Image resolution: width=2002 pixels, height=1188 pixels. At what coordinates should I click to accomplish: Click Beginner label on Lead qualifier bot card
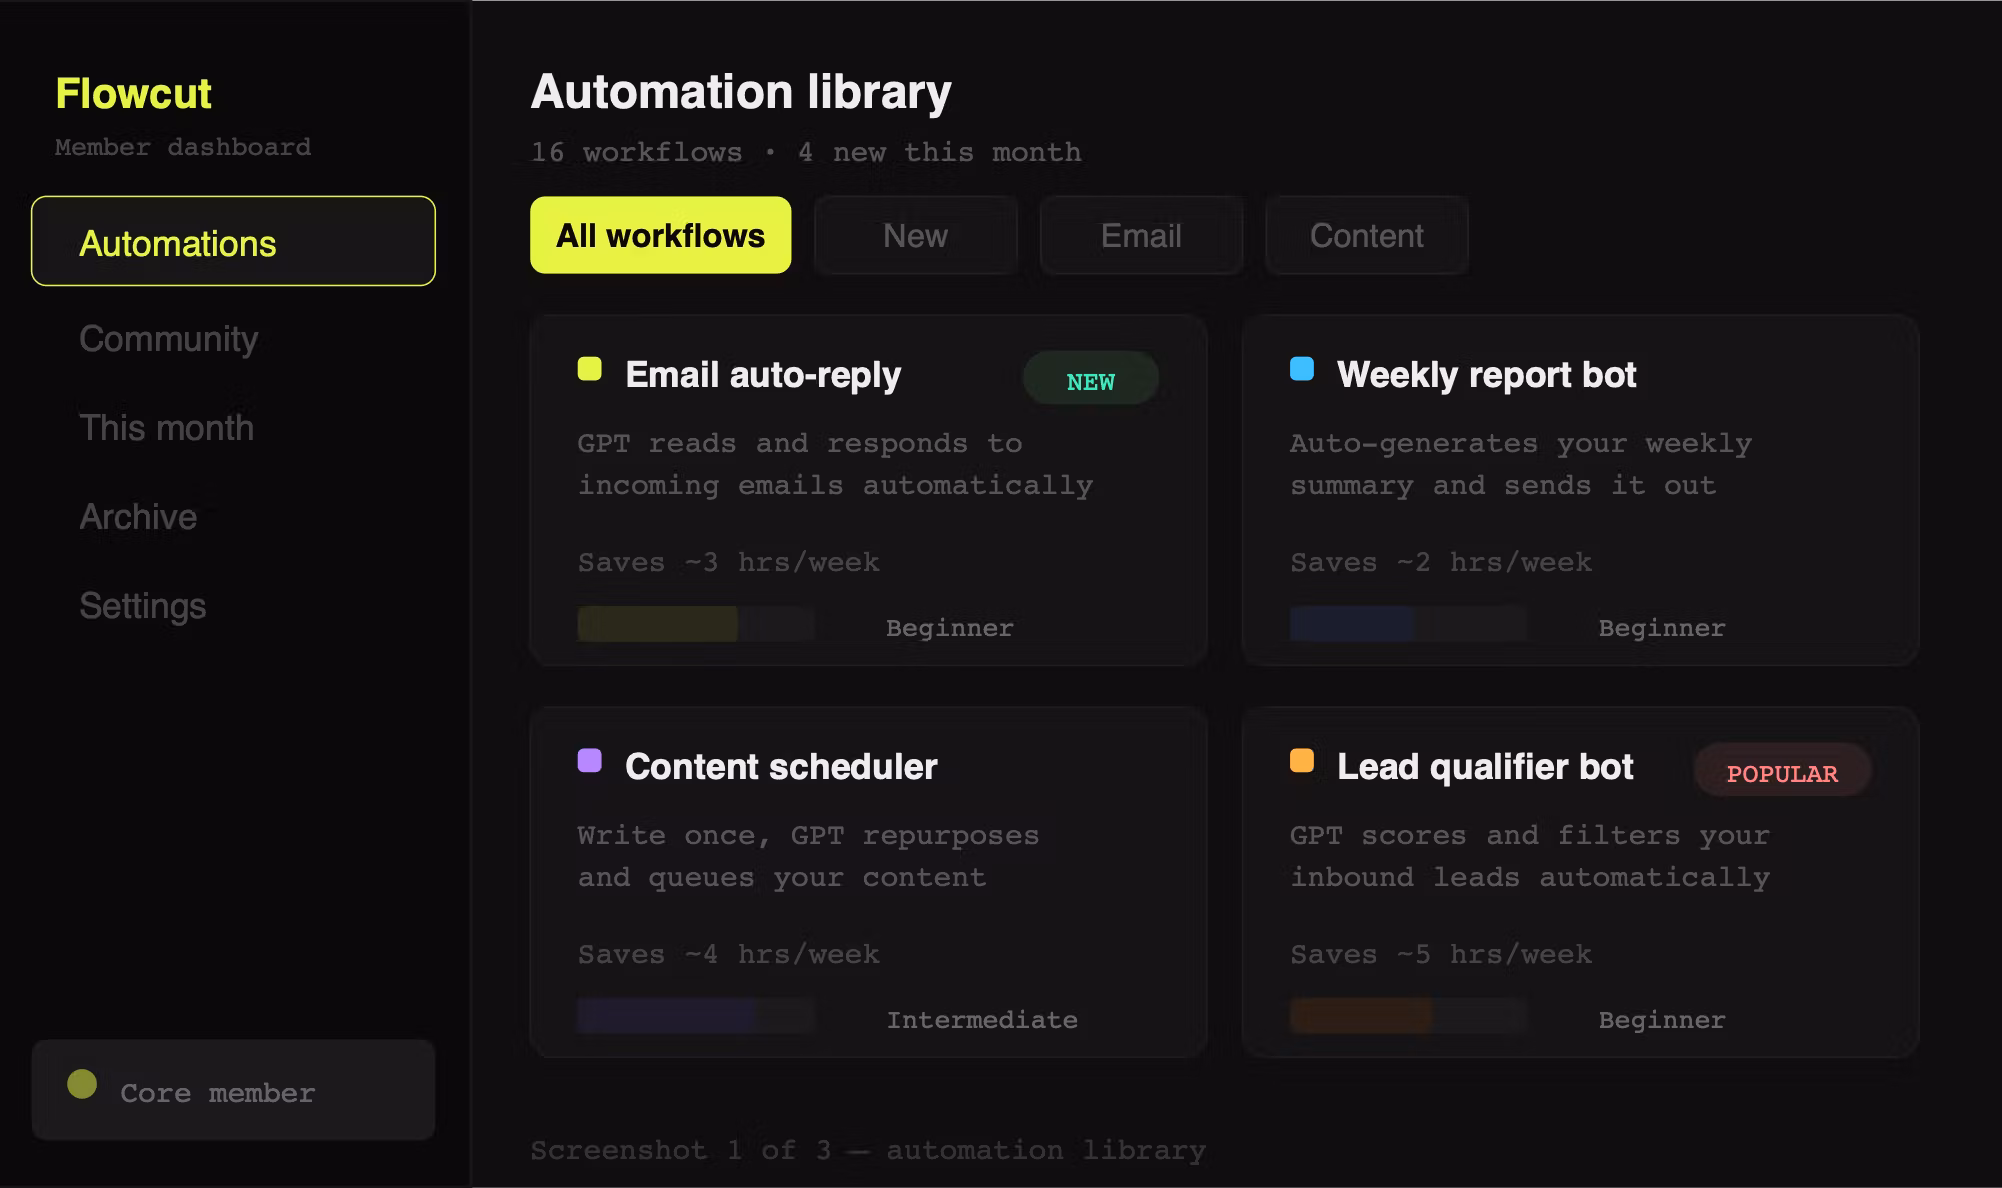(1662, 1020)
